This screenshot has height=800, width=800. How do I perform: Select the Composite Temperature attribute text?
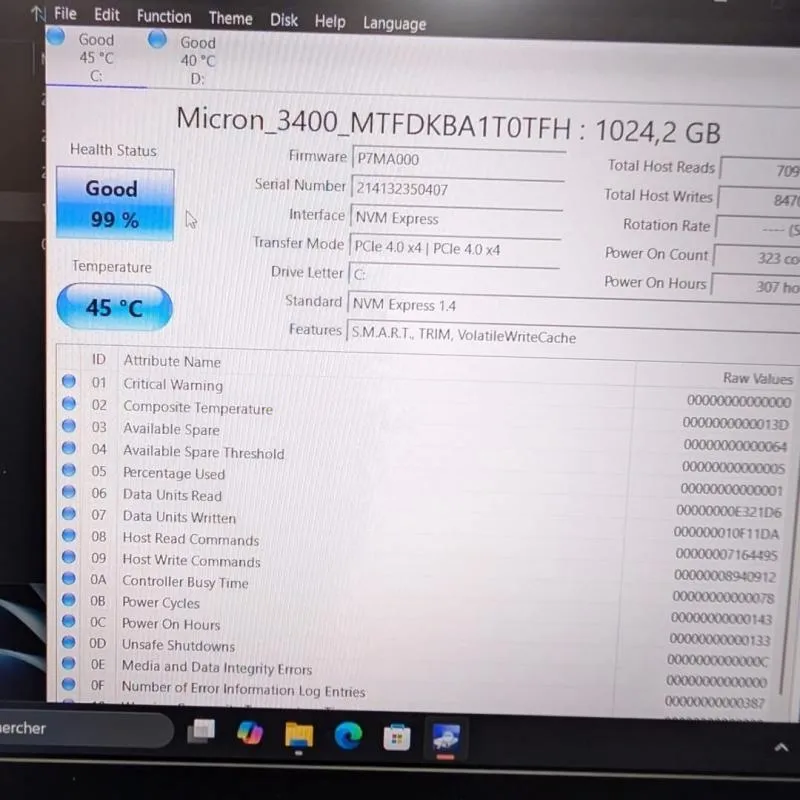click(x=198, y=408)
